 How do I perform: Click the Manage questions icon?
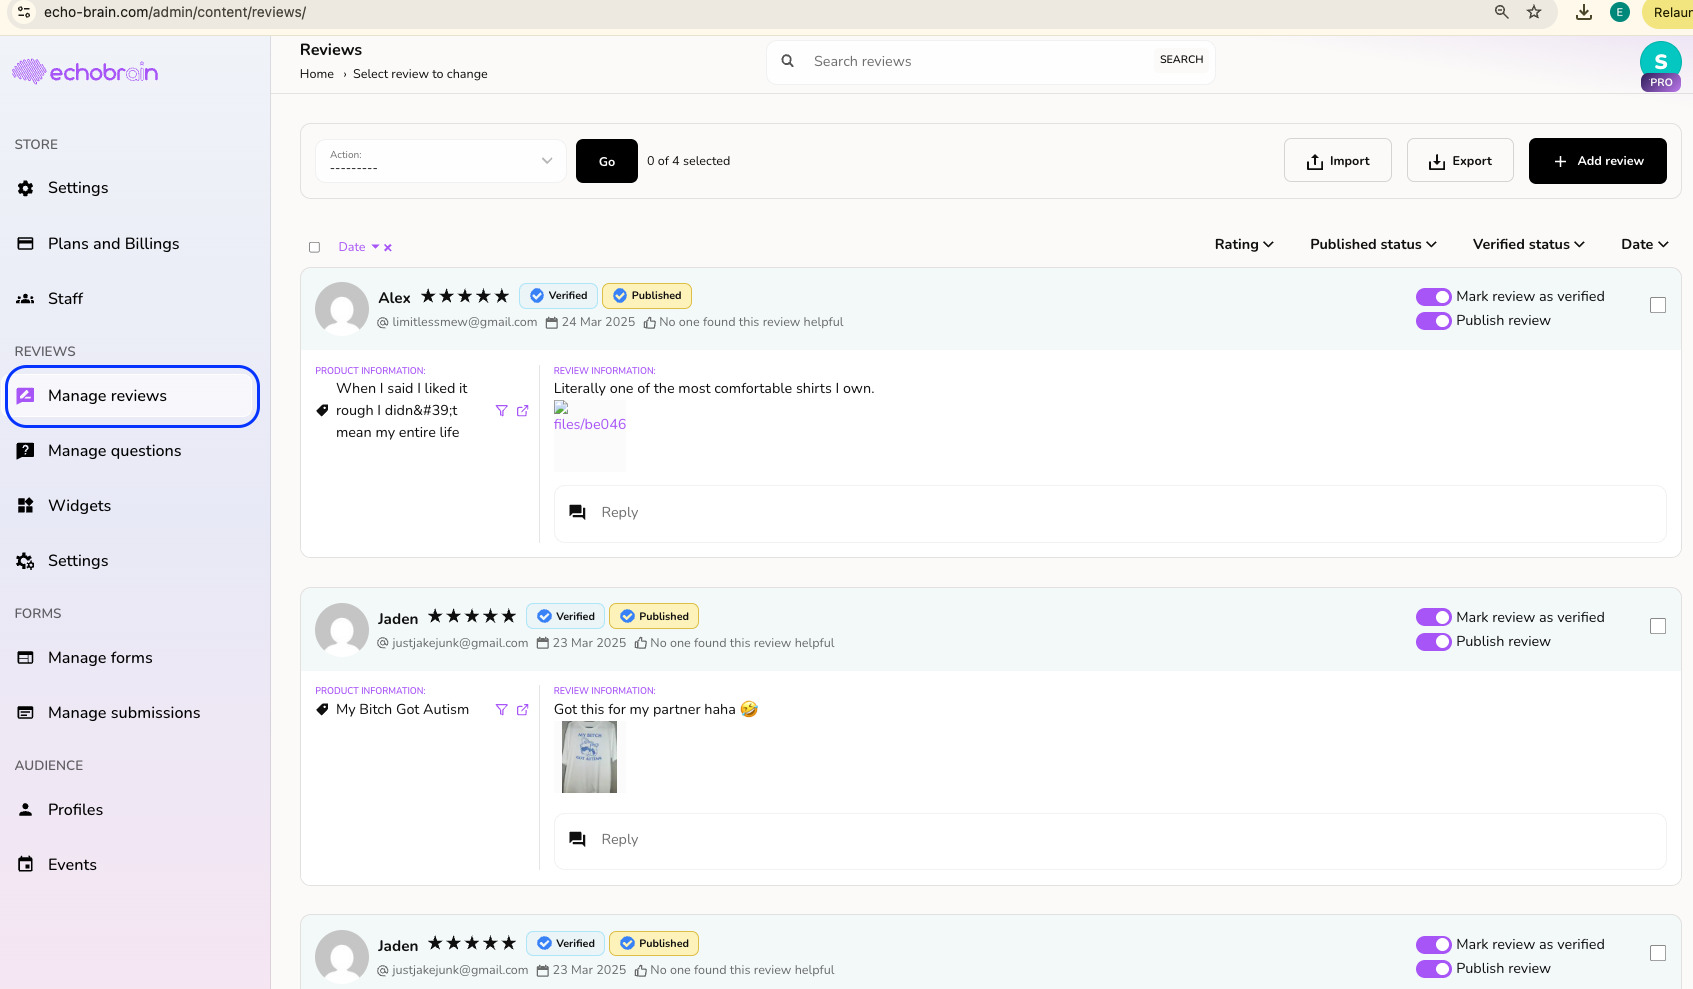pyautogui.click(x=26, y=451)
